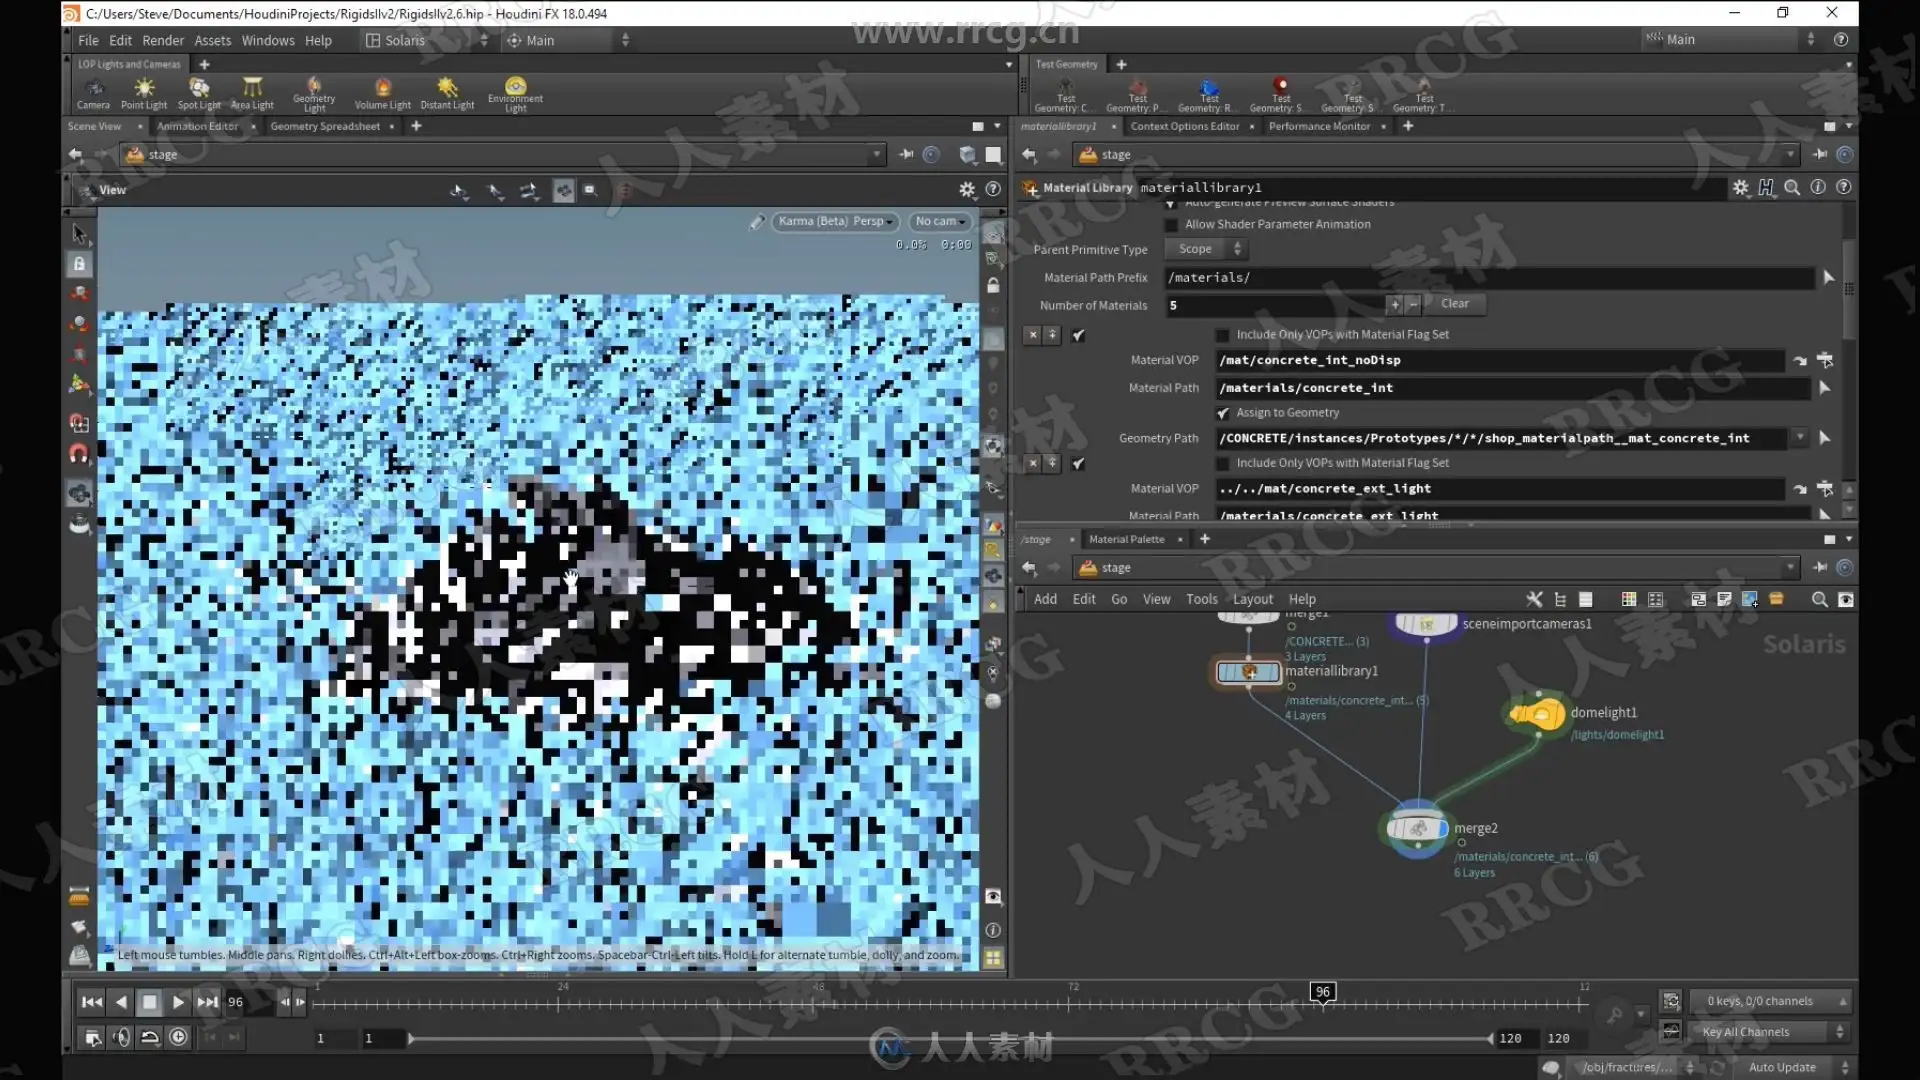Open the Render menu
The width and height of the screenshot is (1920, 1080).
point(163,41)
